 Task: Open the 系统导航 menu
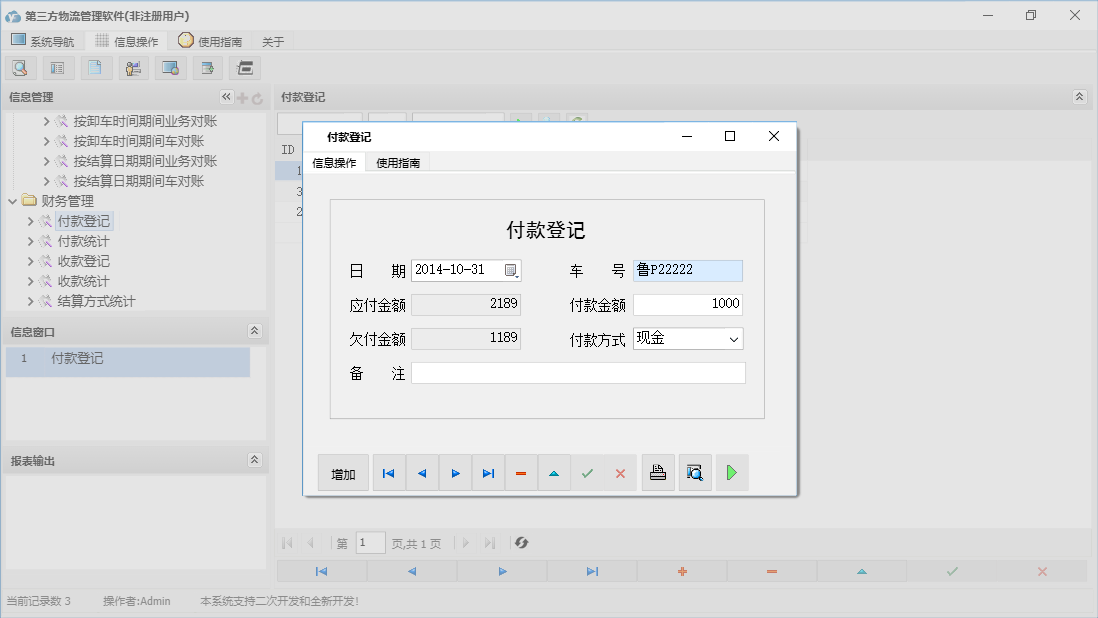[43, 41]
